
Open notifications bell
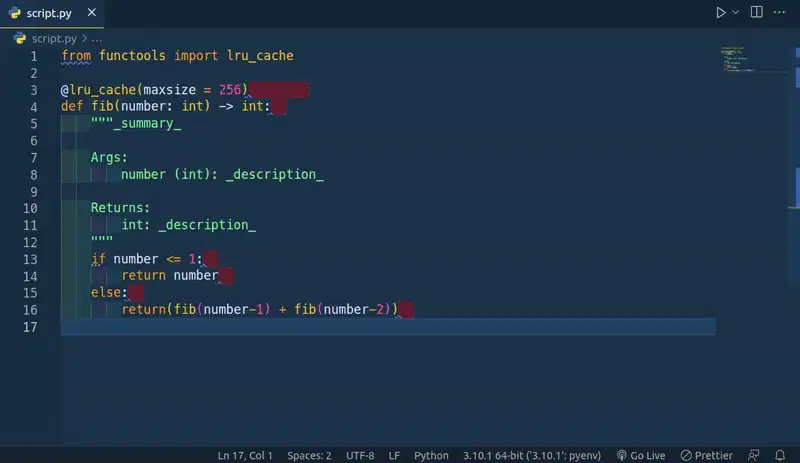point(780,455)
